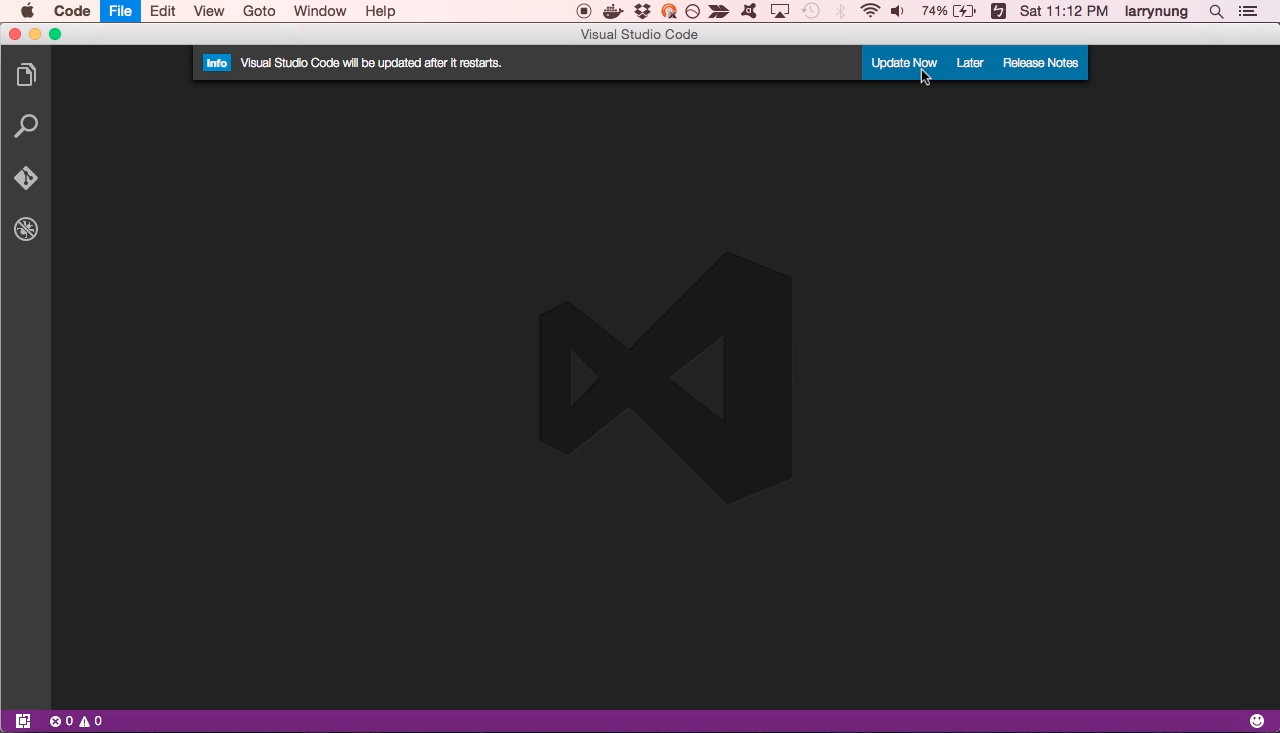The height and width of the screenshot is (733, 1280).
Task: Choose Later in update notification
Action: click(970, 63)
